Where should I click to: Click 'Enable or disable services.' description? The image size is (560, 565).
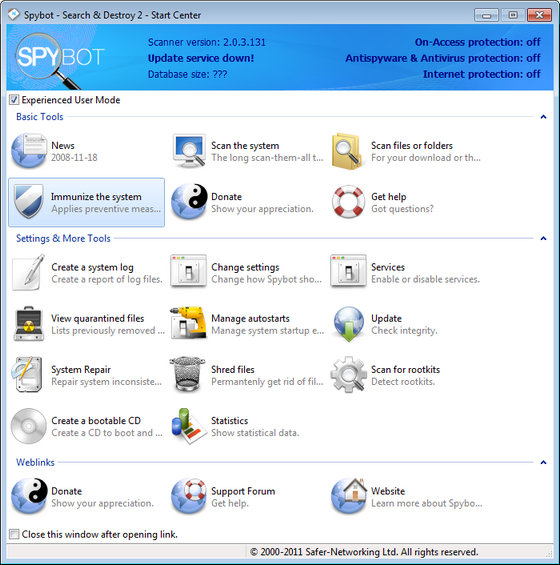(x=425, y=279)
